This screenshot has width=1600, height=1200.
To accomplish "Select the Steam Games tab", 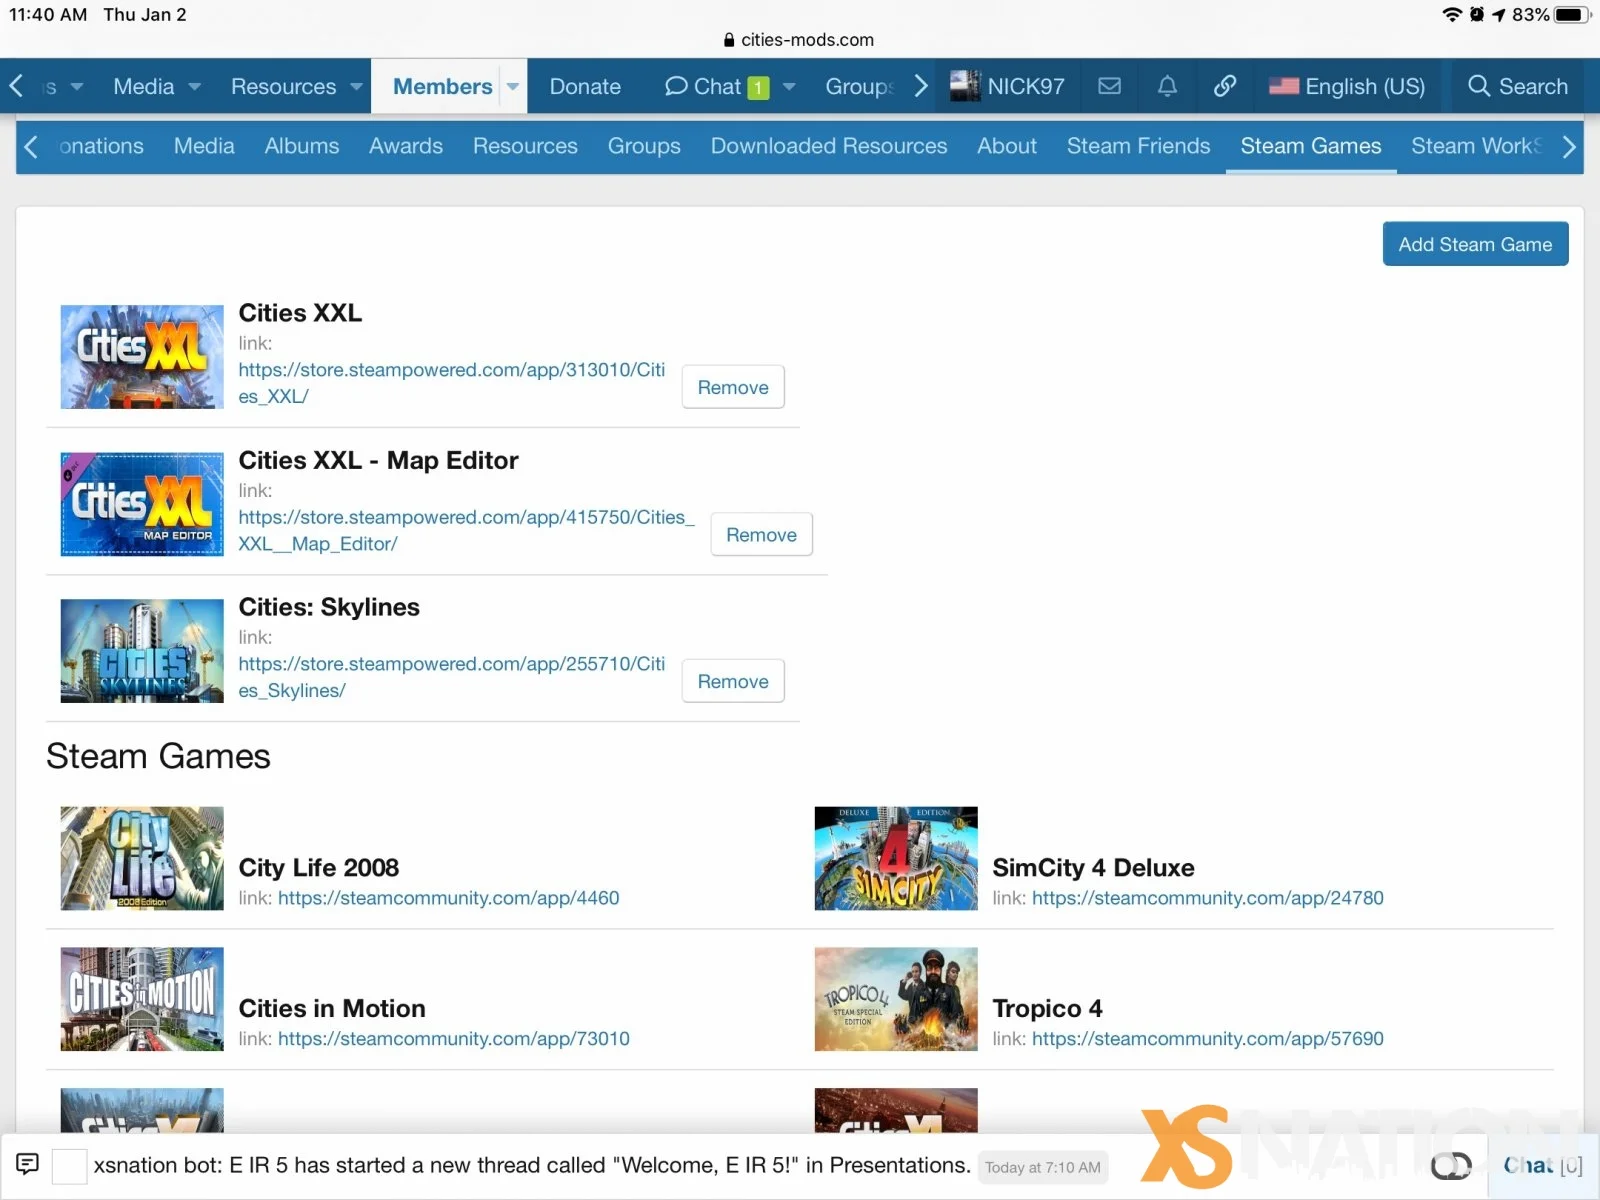I will point(1311,146).
